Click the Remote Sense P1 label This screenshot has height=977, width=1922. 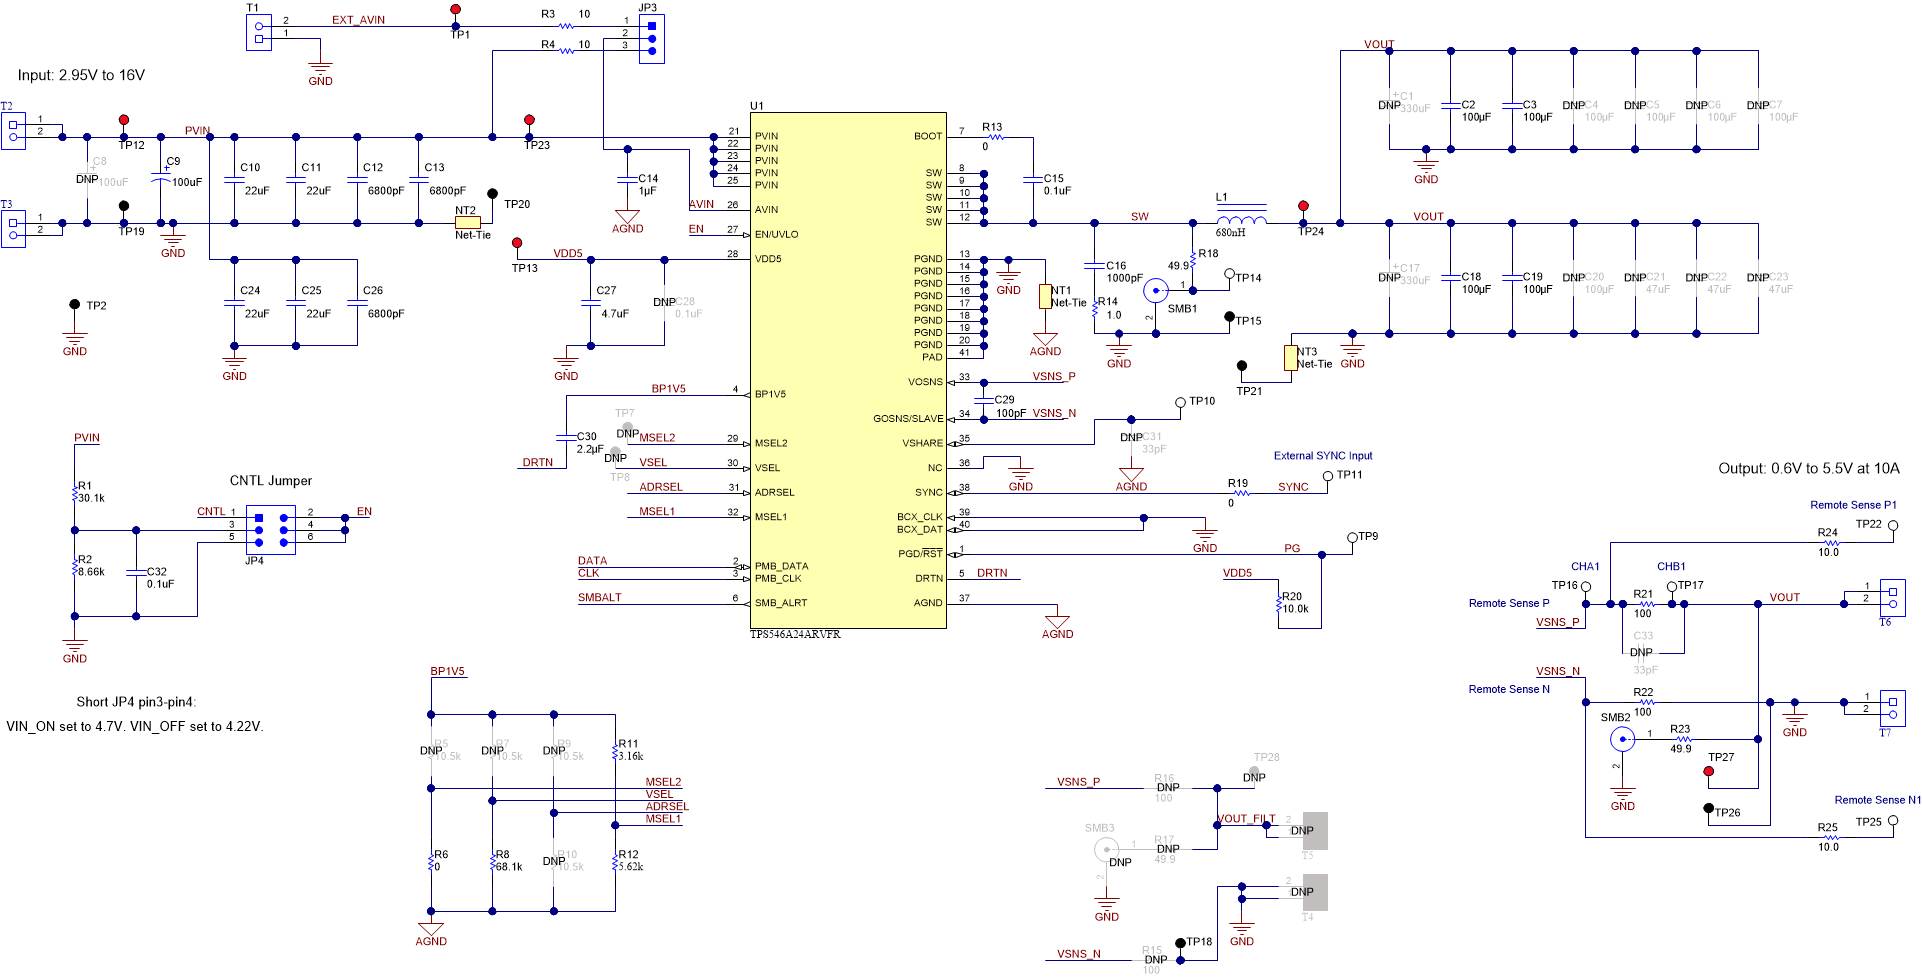(1852, 505)
